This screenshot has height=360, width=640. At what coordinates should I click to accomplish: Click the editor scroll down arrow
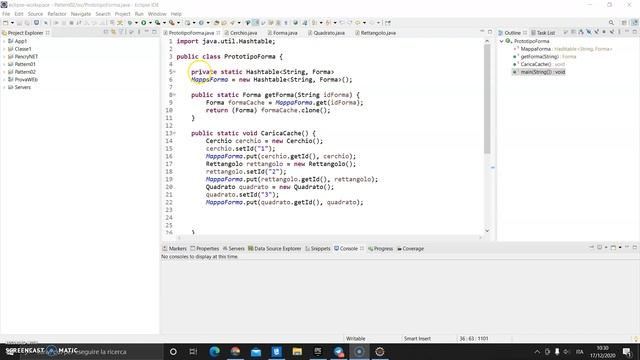(x=487, y=231)
